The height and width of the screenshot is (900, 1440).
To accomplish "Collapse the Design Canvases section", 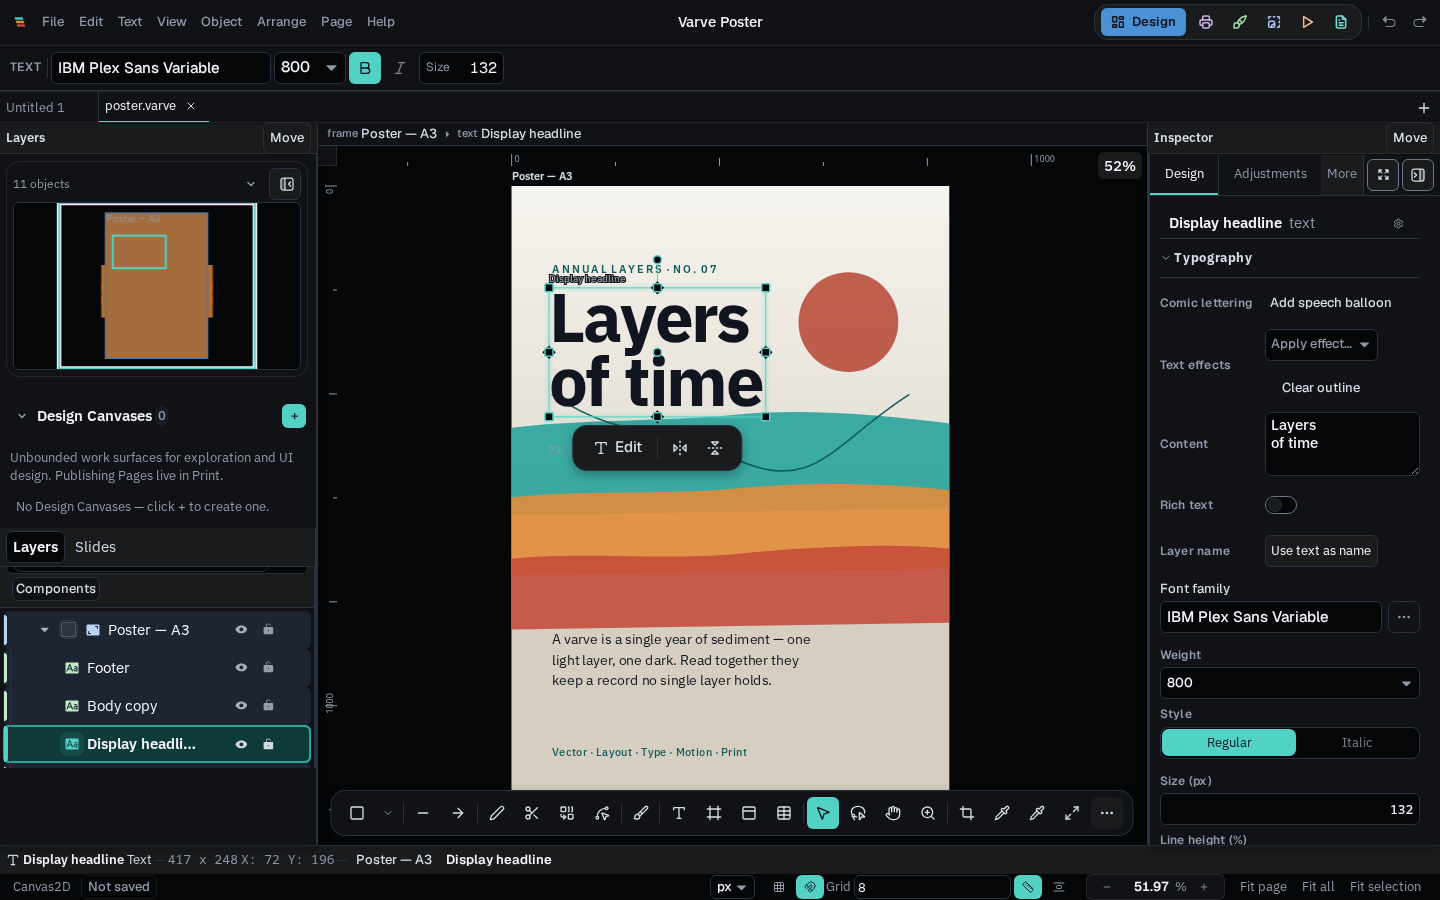I will click(x=22, y=416).
